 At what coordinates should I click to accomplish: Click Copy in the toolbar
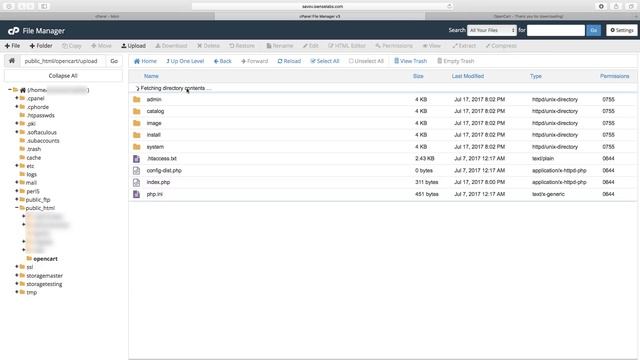72,46
